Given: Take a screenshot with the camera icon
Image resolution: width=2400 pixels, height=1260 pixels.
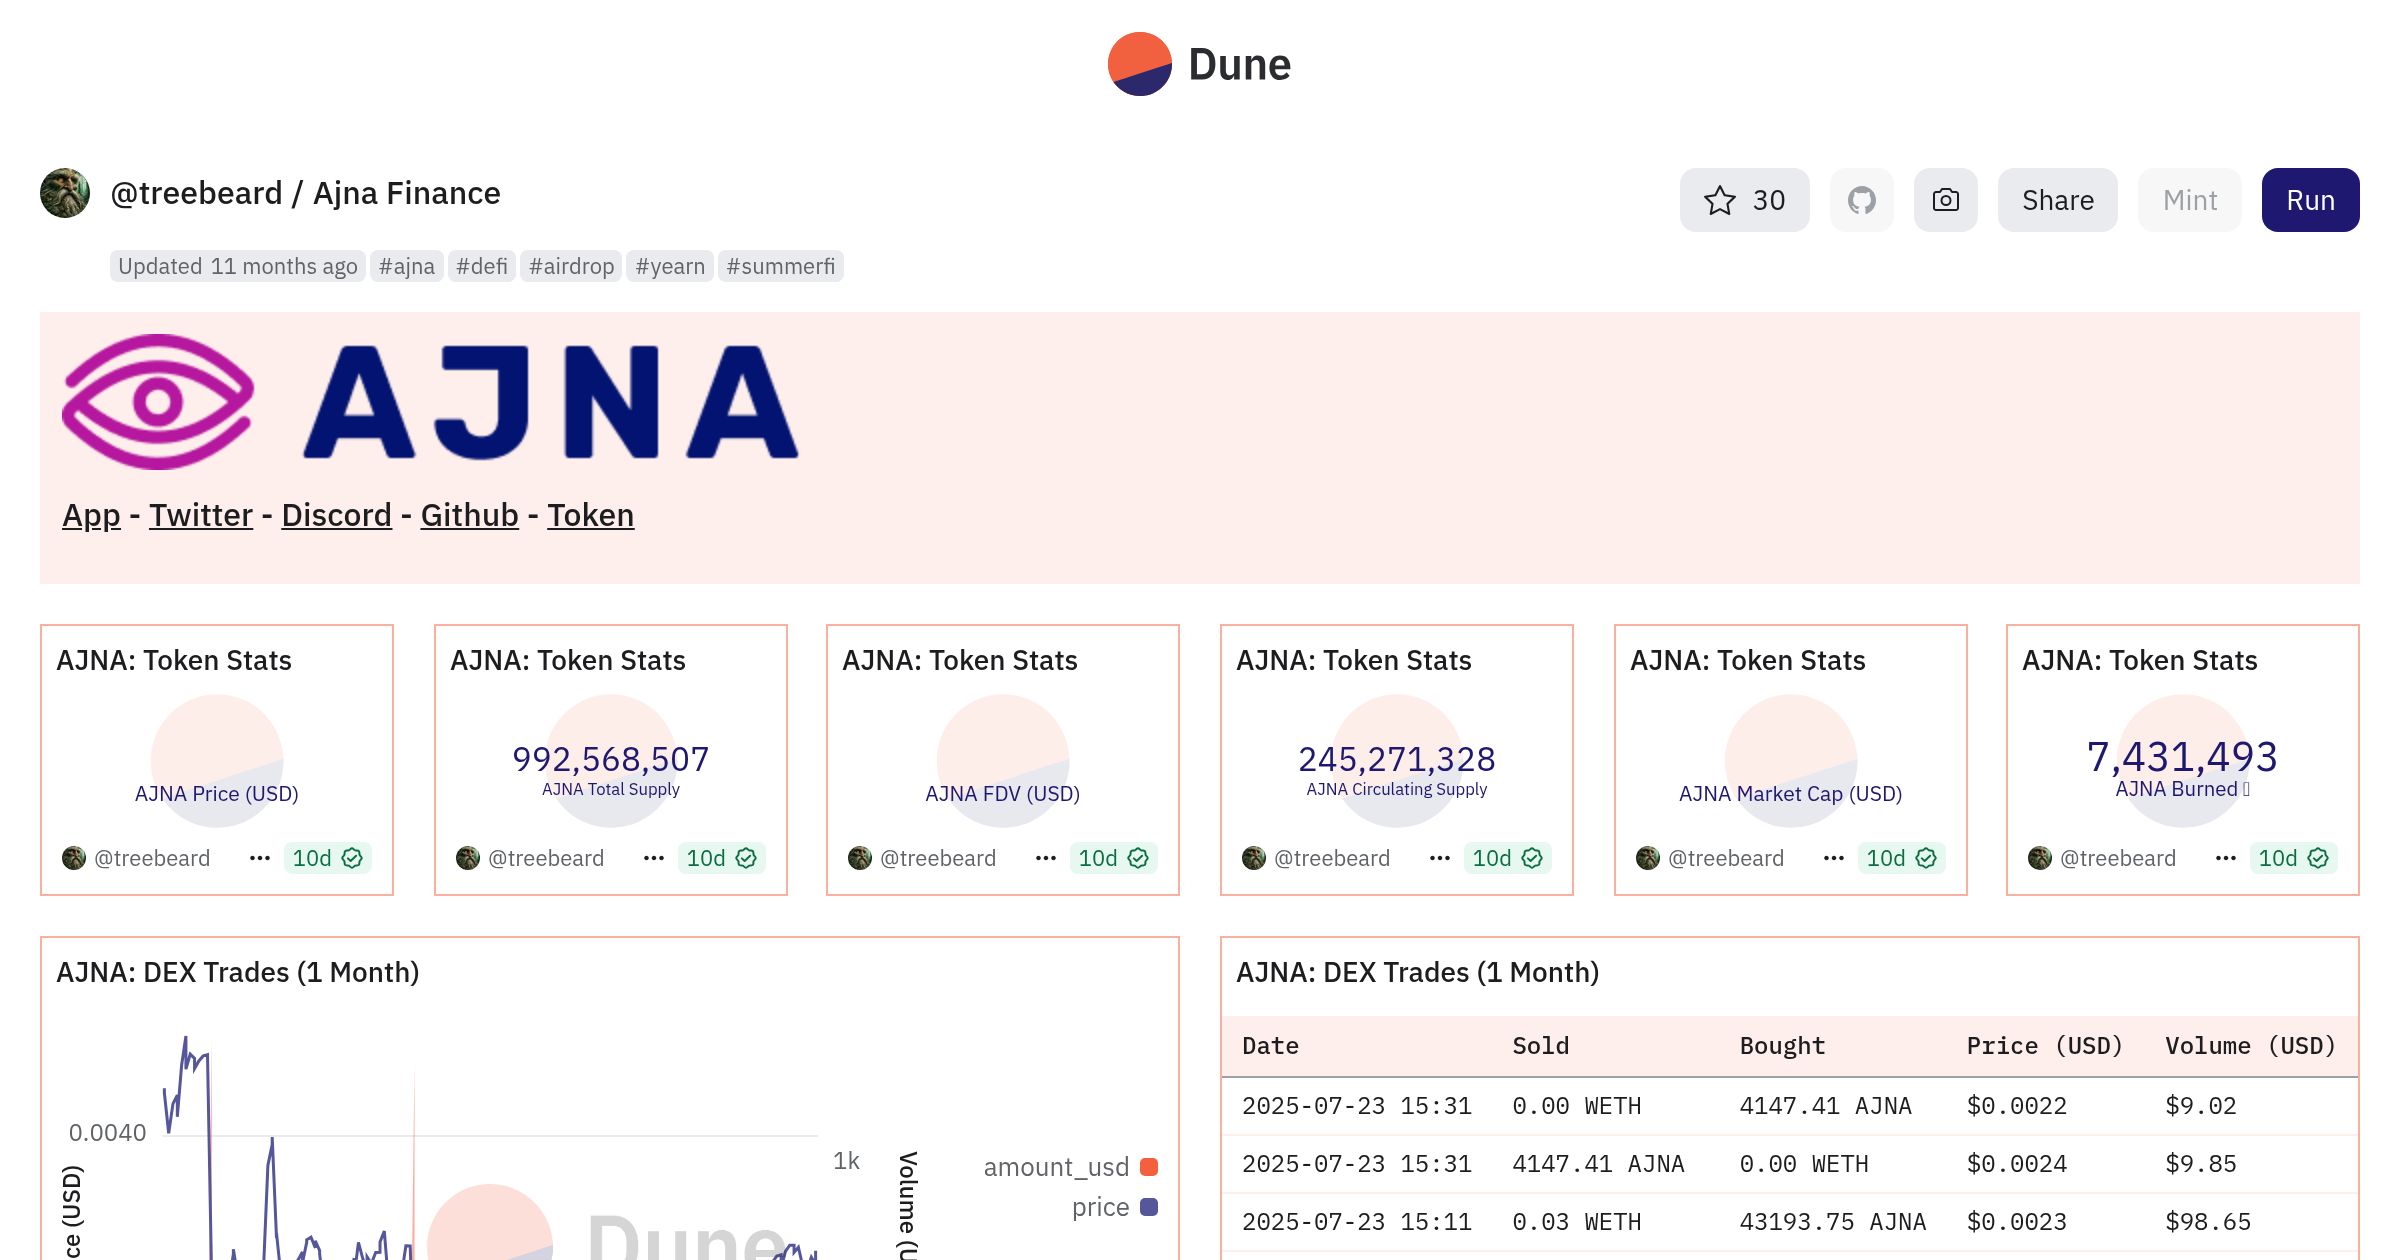Looking at the screenshot, I should (1946, 200).
